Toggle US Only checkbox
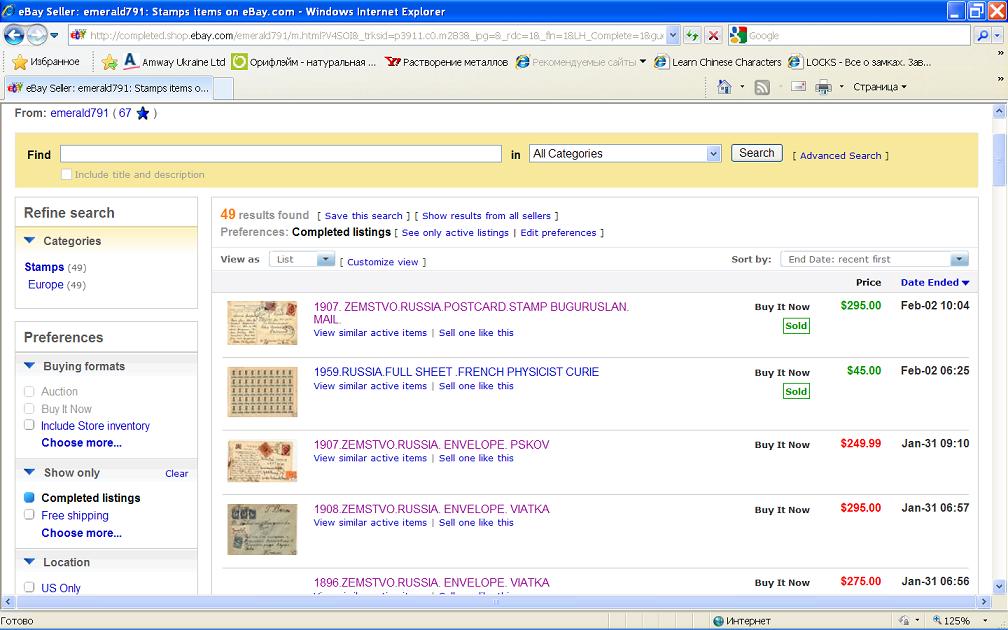 29,587
